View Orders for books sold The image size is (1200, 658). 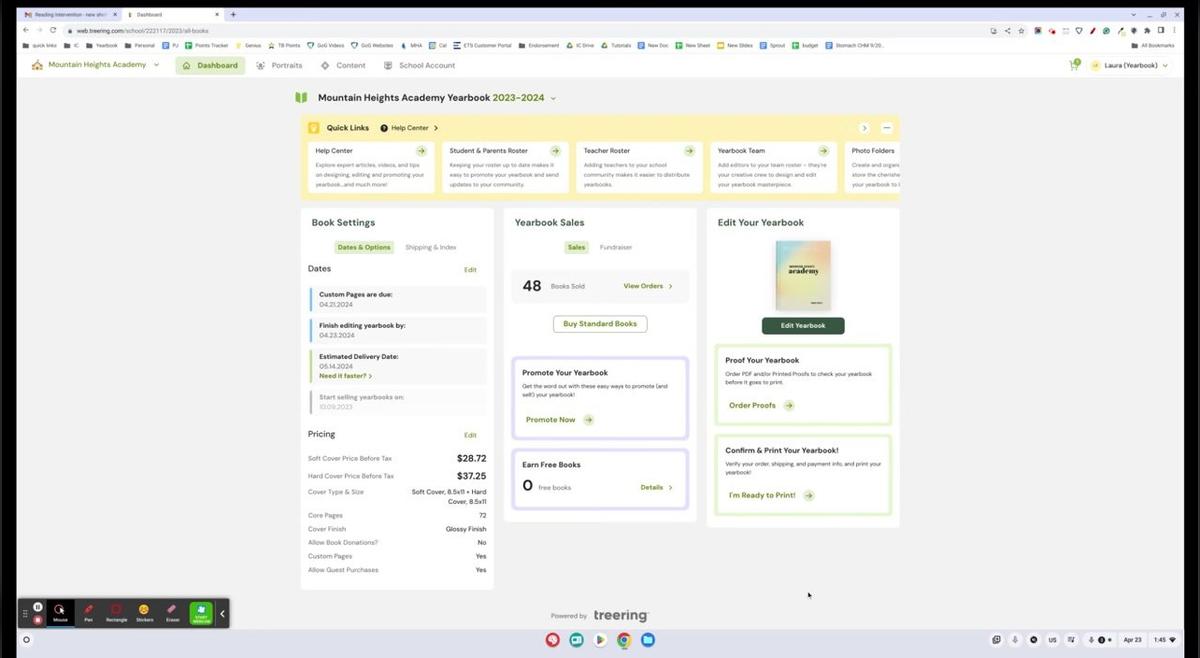[x=648, y=286]
